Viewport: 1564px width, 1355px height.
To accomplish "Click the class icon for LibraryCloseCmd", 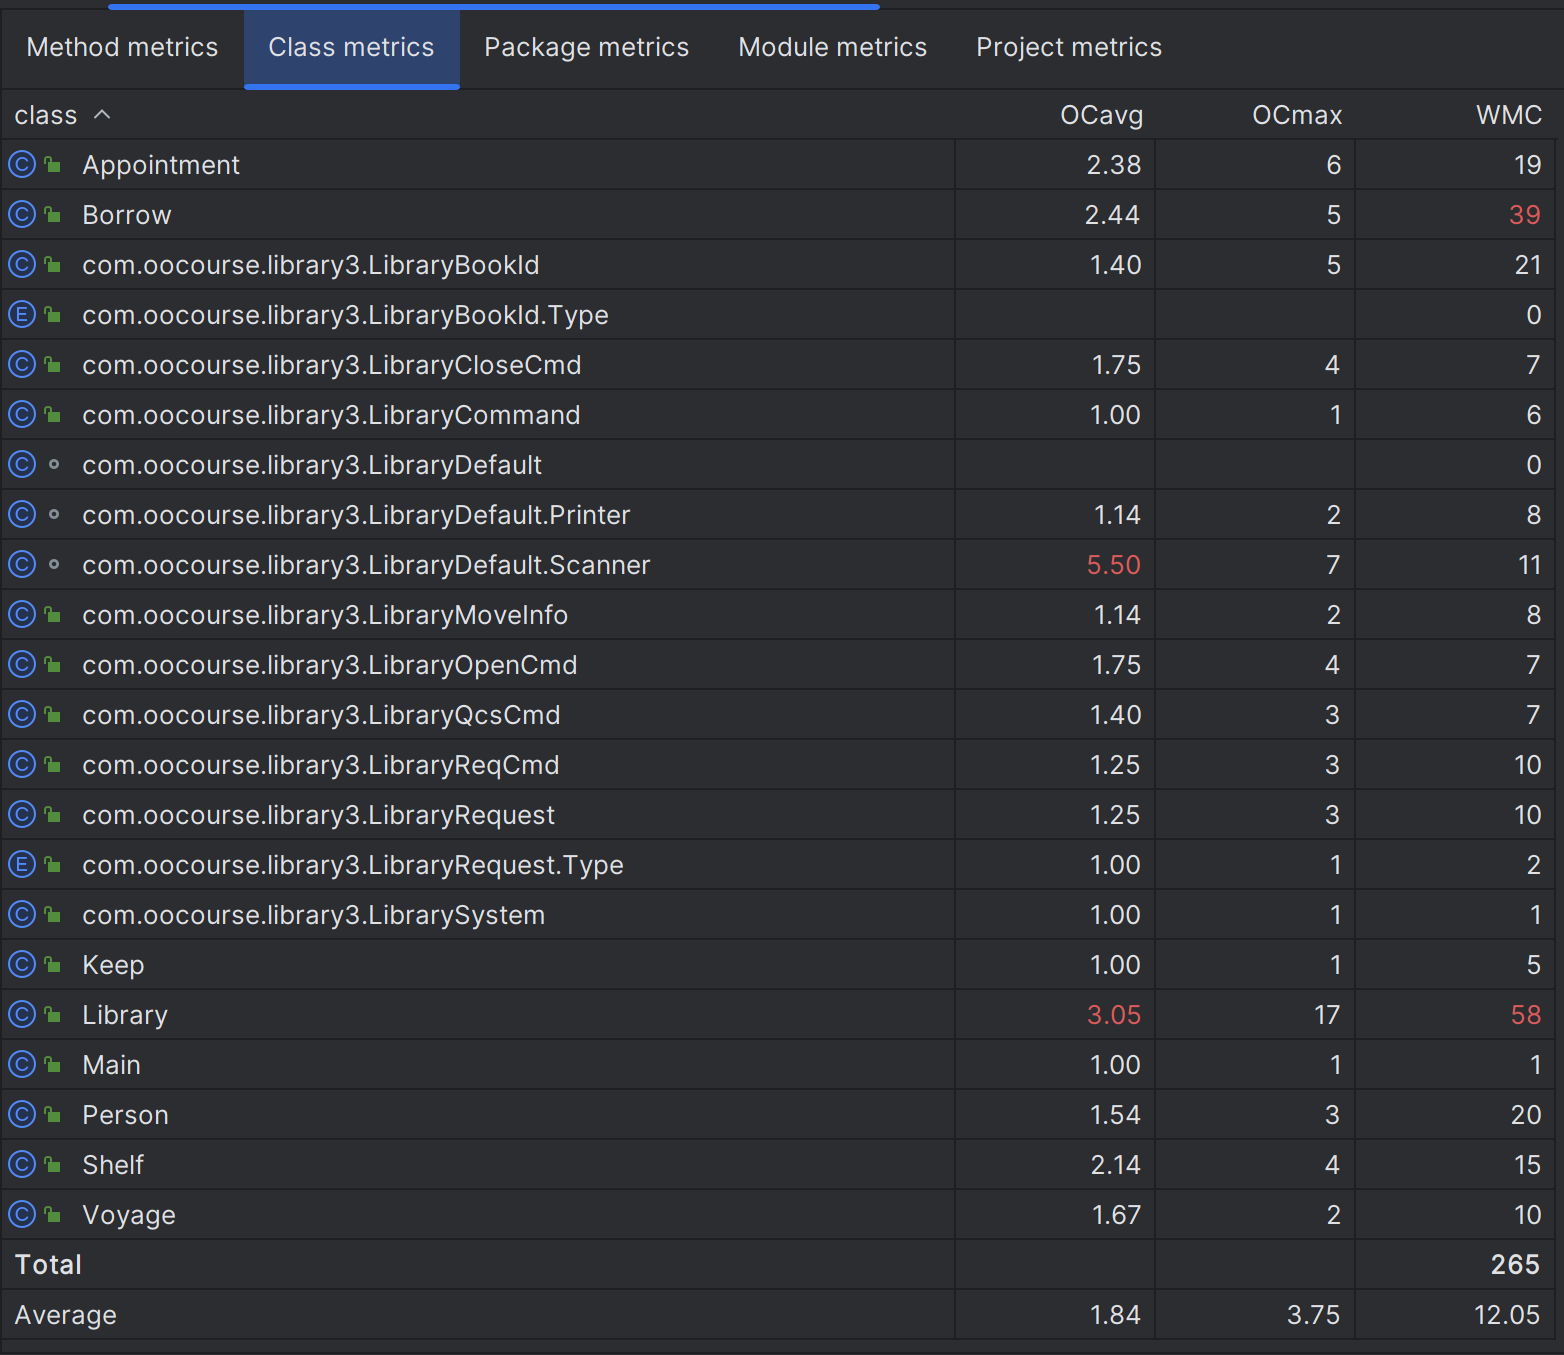I will 22,364.
